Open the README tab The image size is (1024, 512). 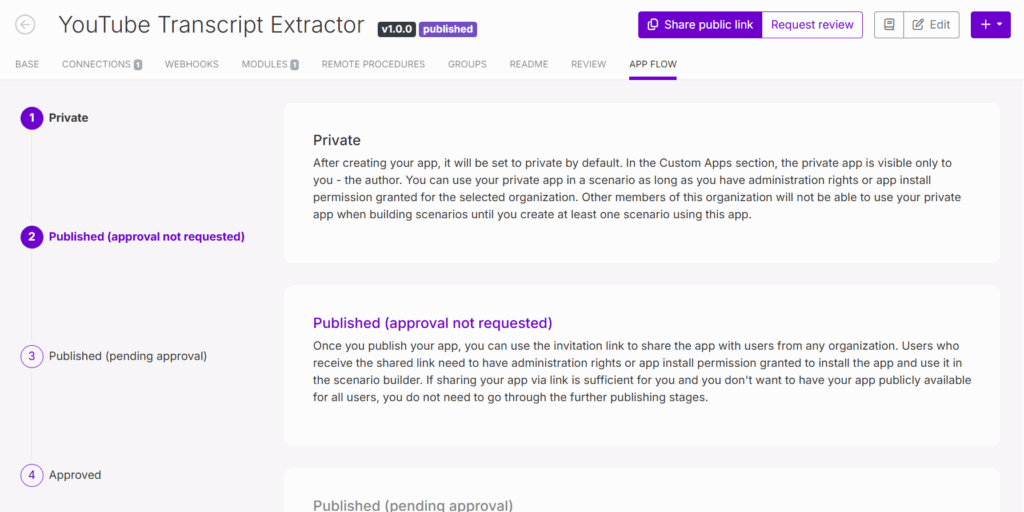pyautogui.click(x=528, y=64)
